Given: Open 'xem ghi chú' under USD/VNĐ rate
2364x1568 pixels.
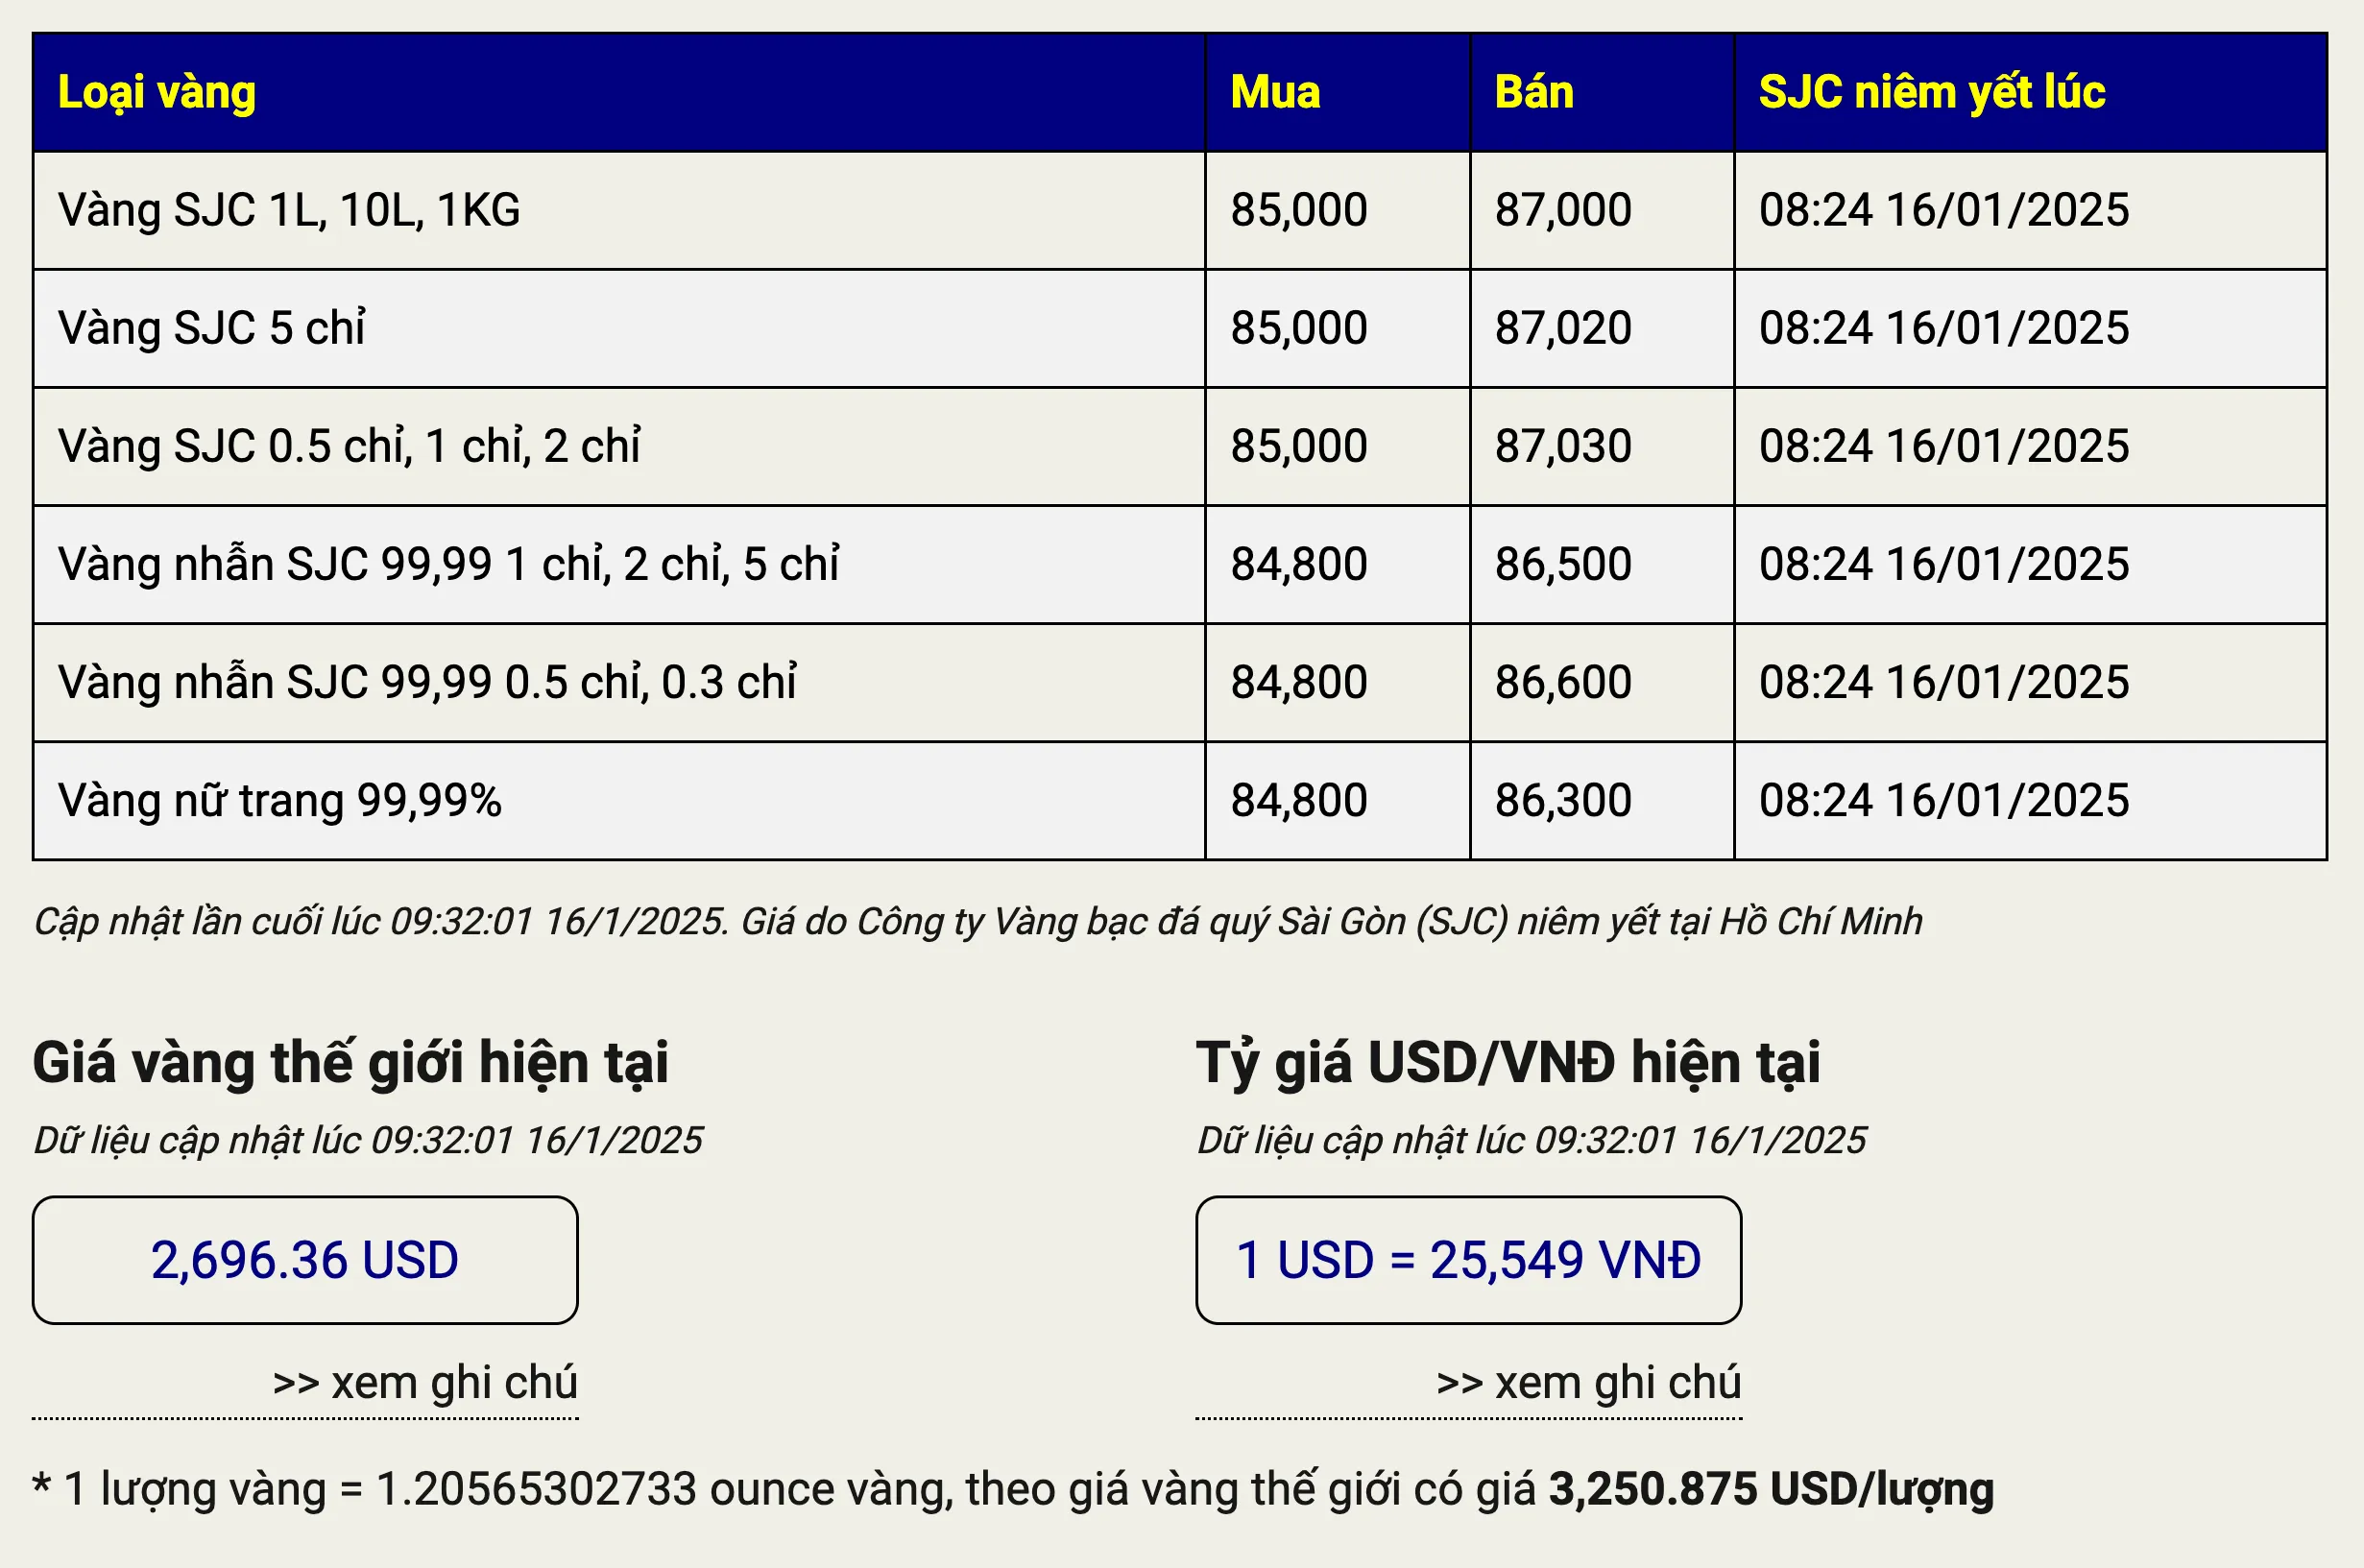Looking at the screenshot, I should pos(1588,1383).
